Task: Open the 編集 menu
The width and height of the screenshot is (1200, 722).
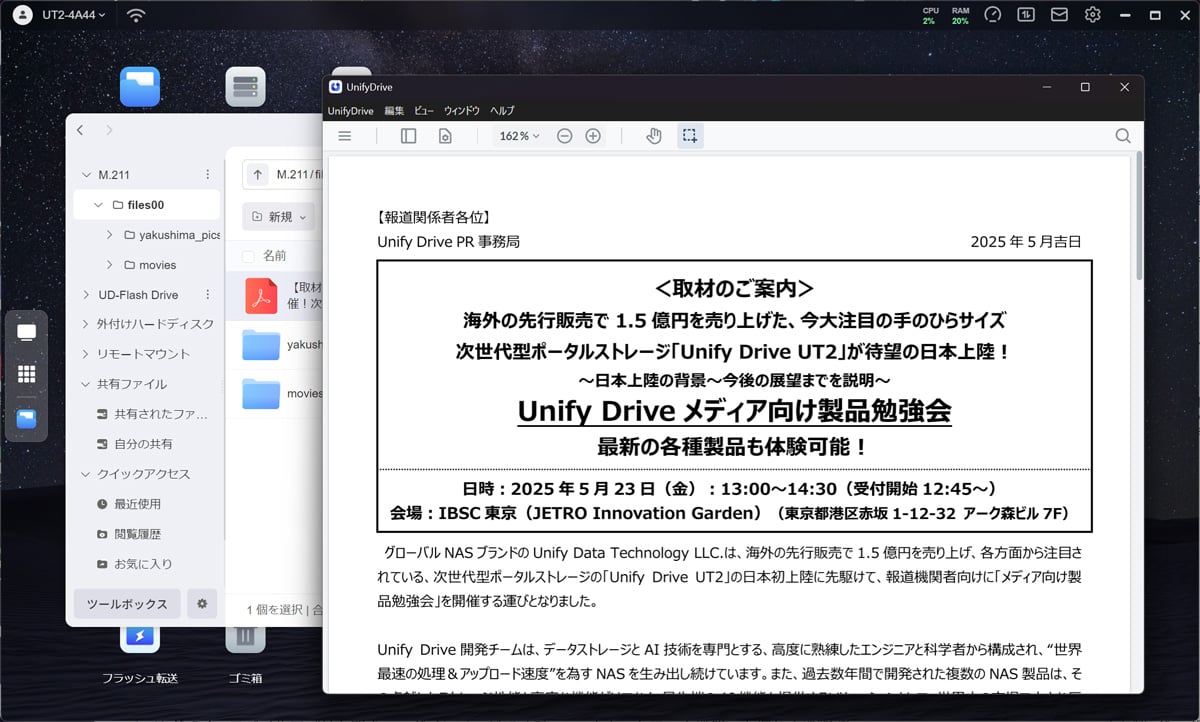Action: point(394,111)
